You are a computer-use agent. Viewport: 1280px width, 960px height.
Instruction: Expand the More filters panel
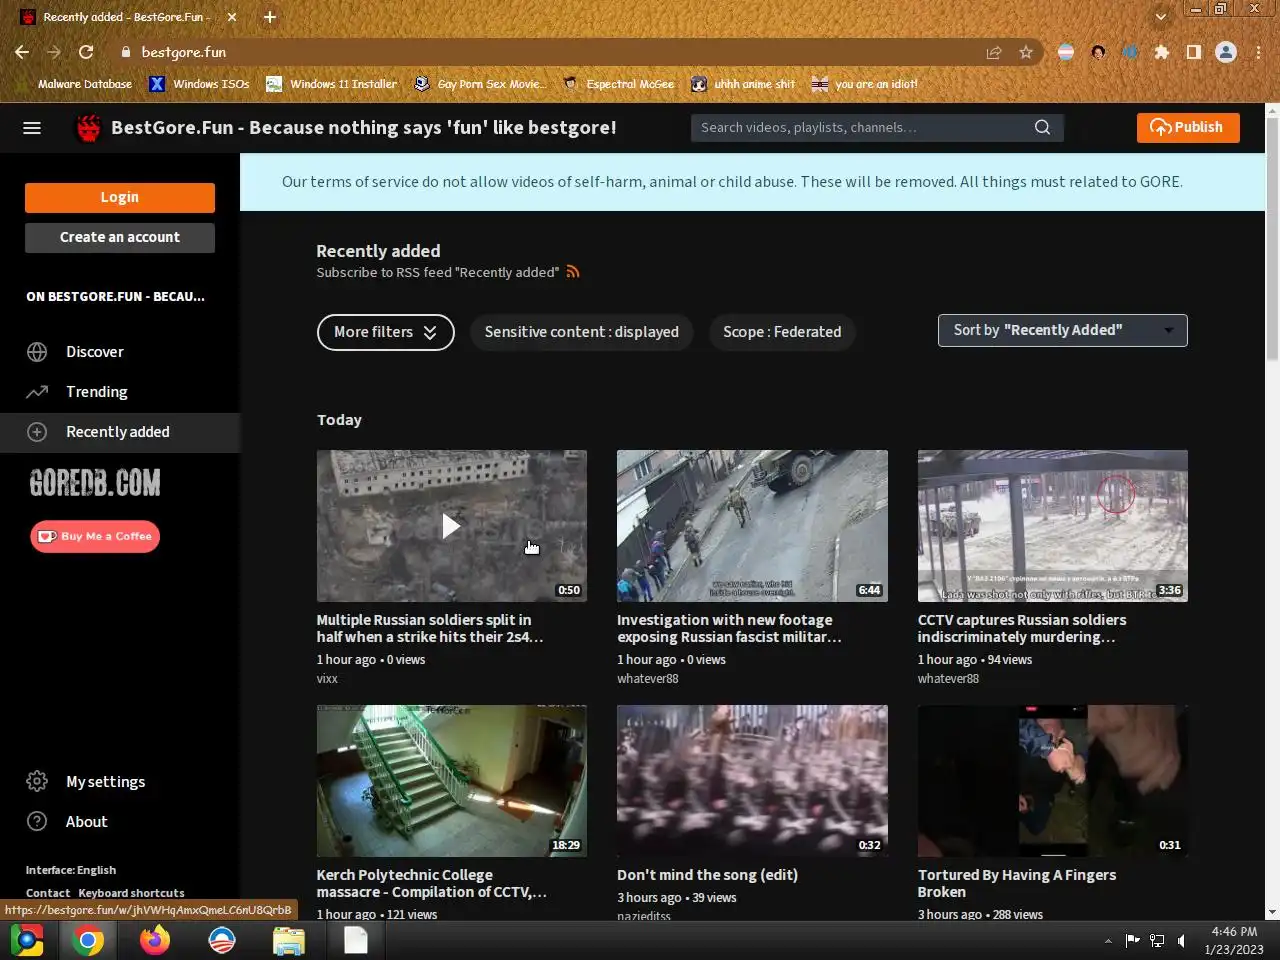coord(386,332)
